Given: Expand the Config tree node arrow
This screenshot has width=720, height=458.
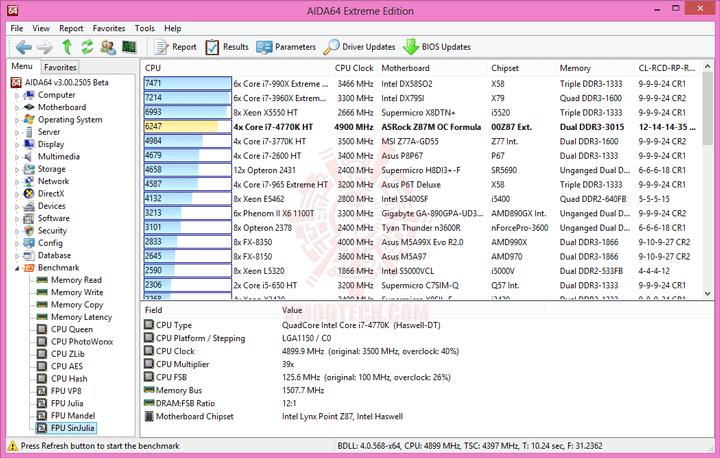Looking at the screenshot, I should [17, 244].
